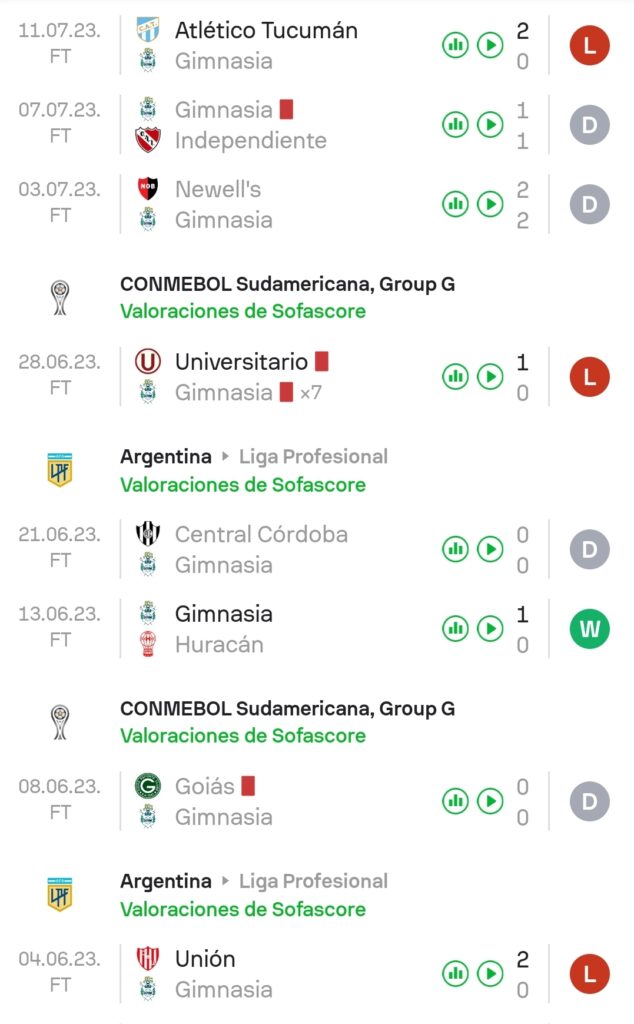Click the Independiente club crest
Screen dimensions: 634x1024
tap(148, 140)
